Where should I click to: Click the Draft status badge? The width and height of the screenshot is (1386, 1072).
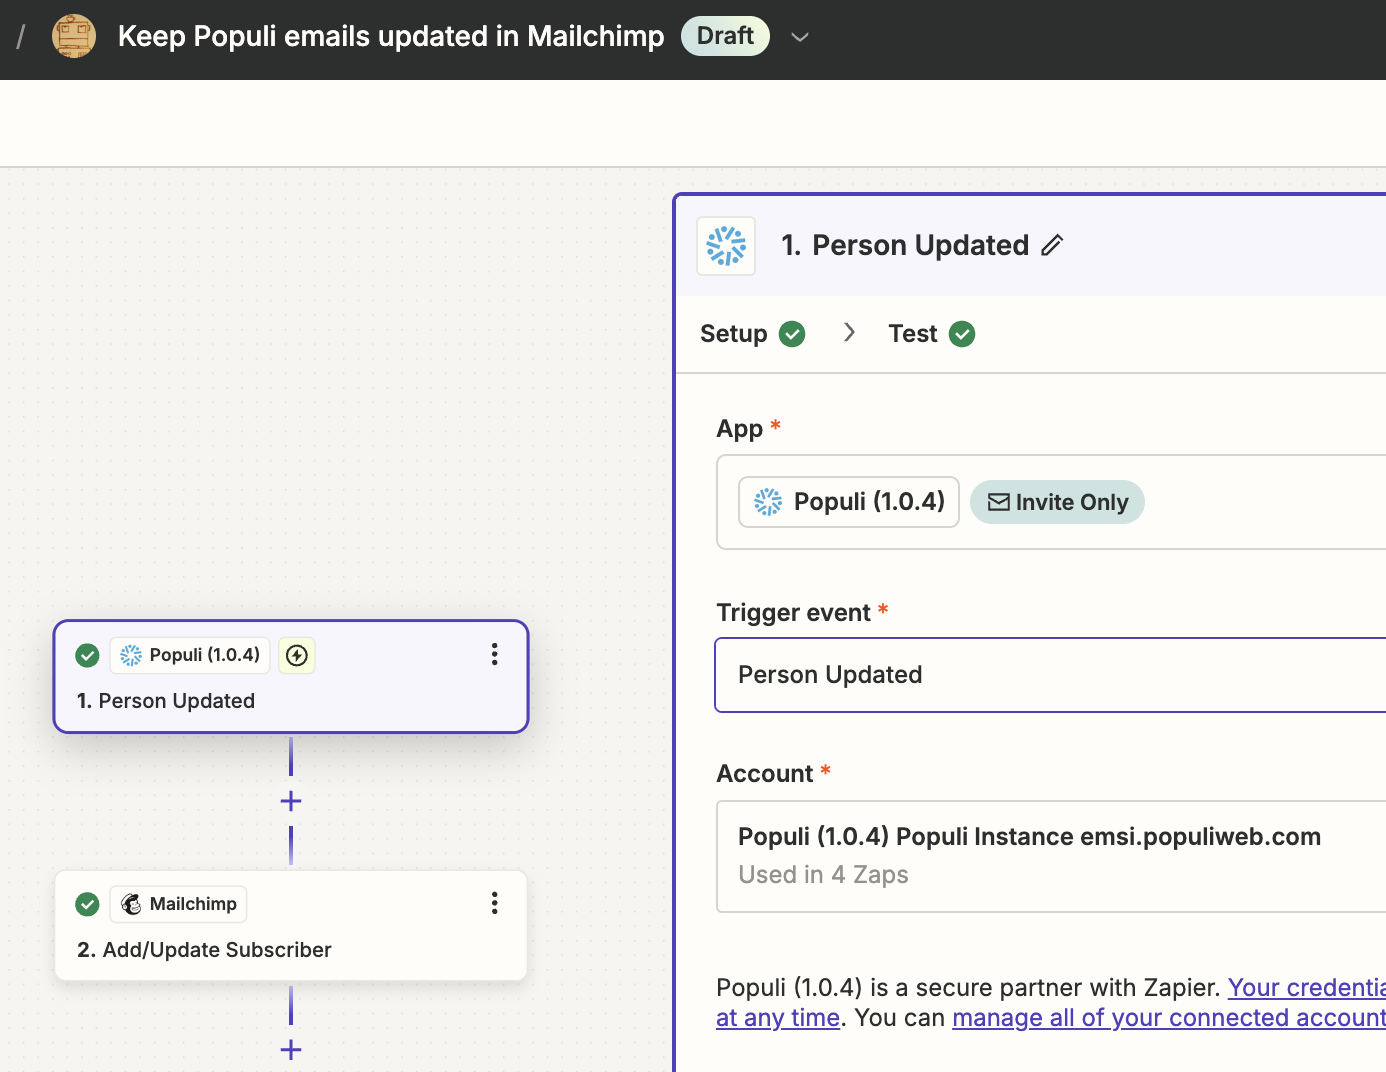click(x=725, y=36)
